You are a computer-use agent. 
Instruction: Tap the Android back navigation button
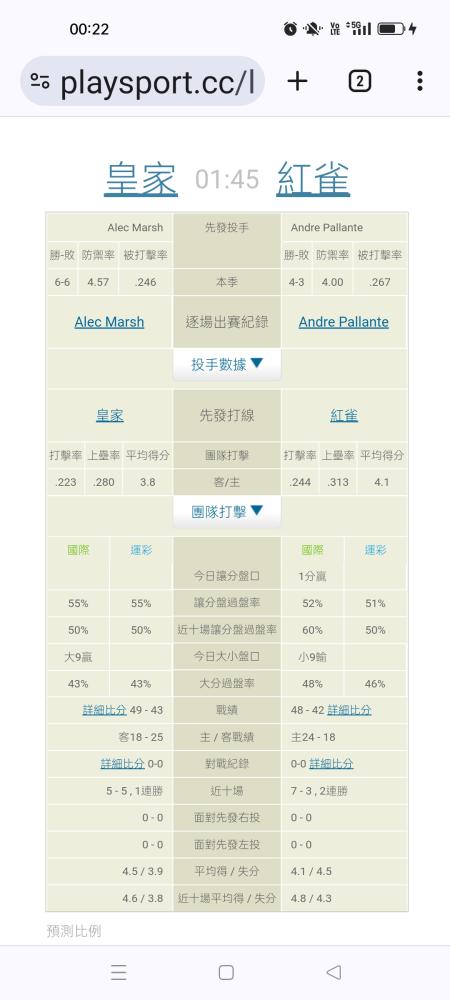coord(333,972)
